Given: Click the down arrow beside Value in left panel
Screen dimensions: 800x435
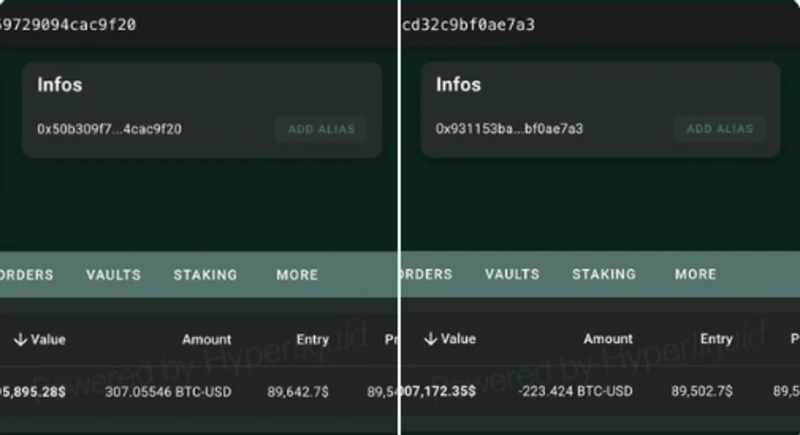Looking at the screenshot, I should coord(19,339).
